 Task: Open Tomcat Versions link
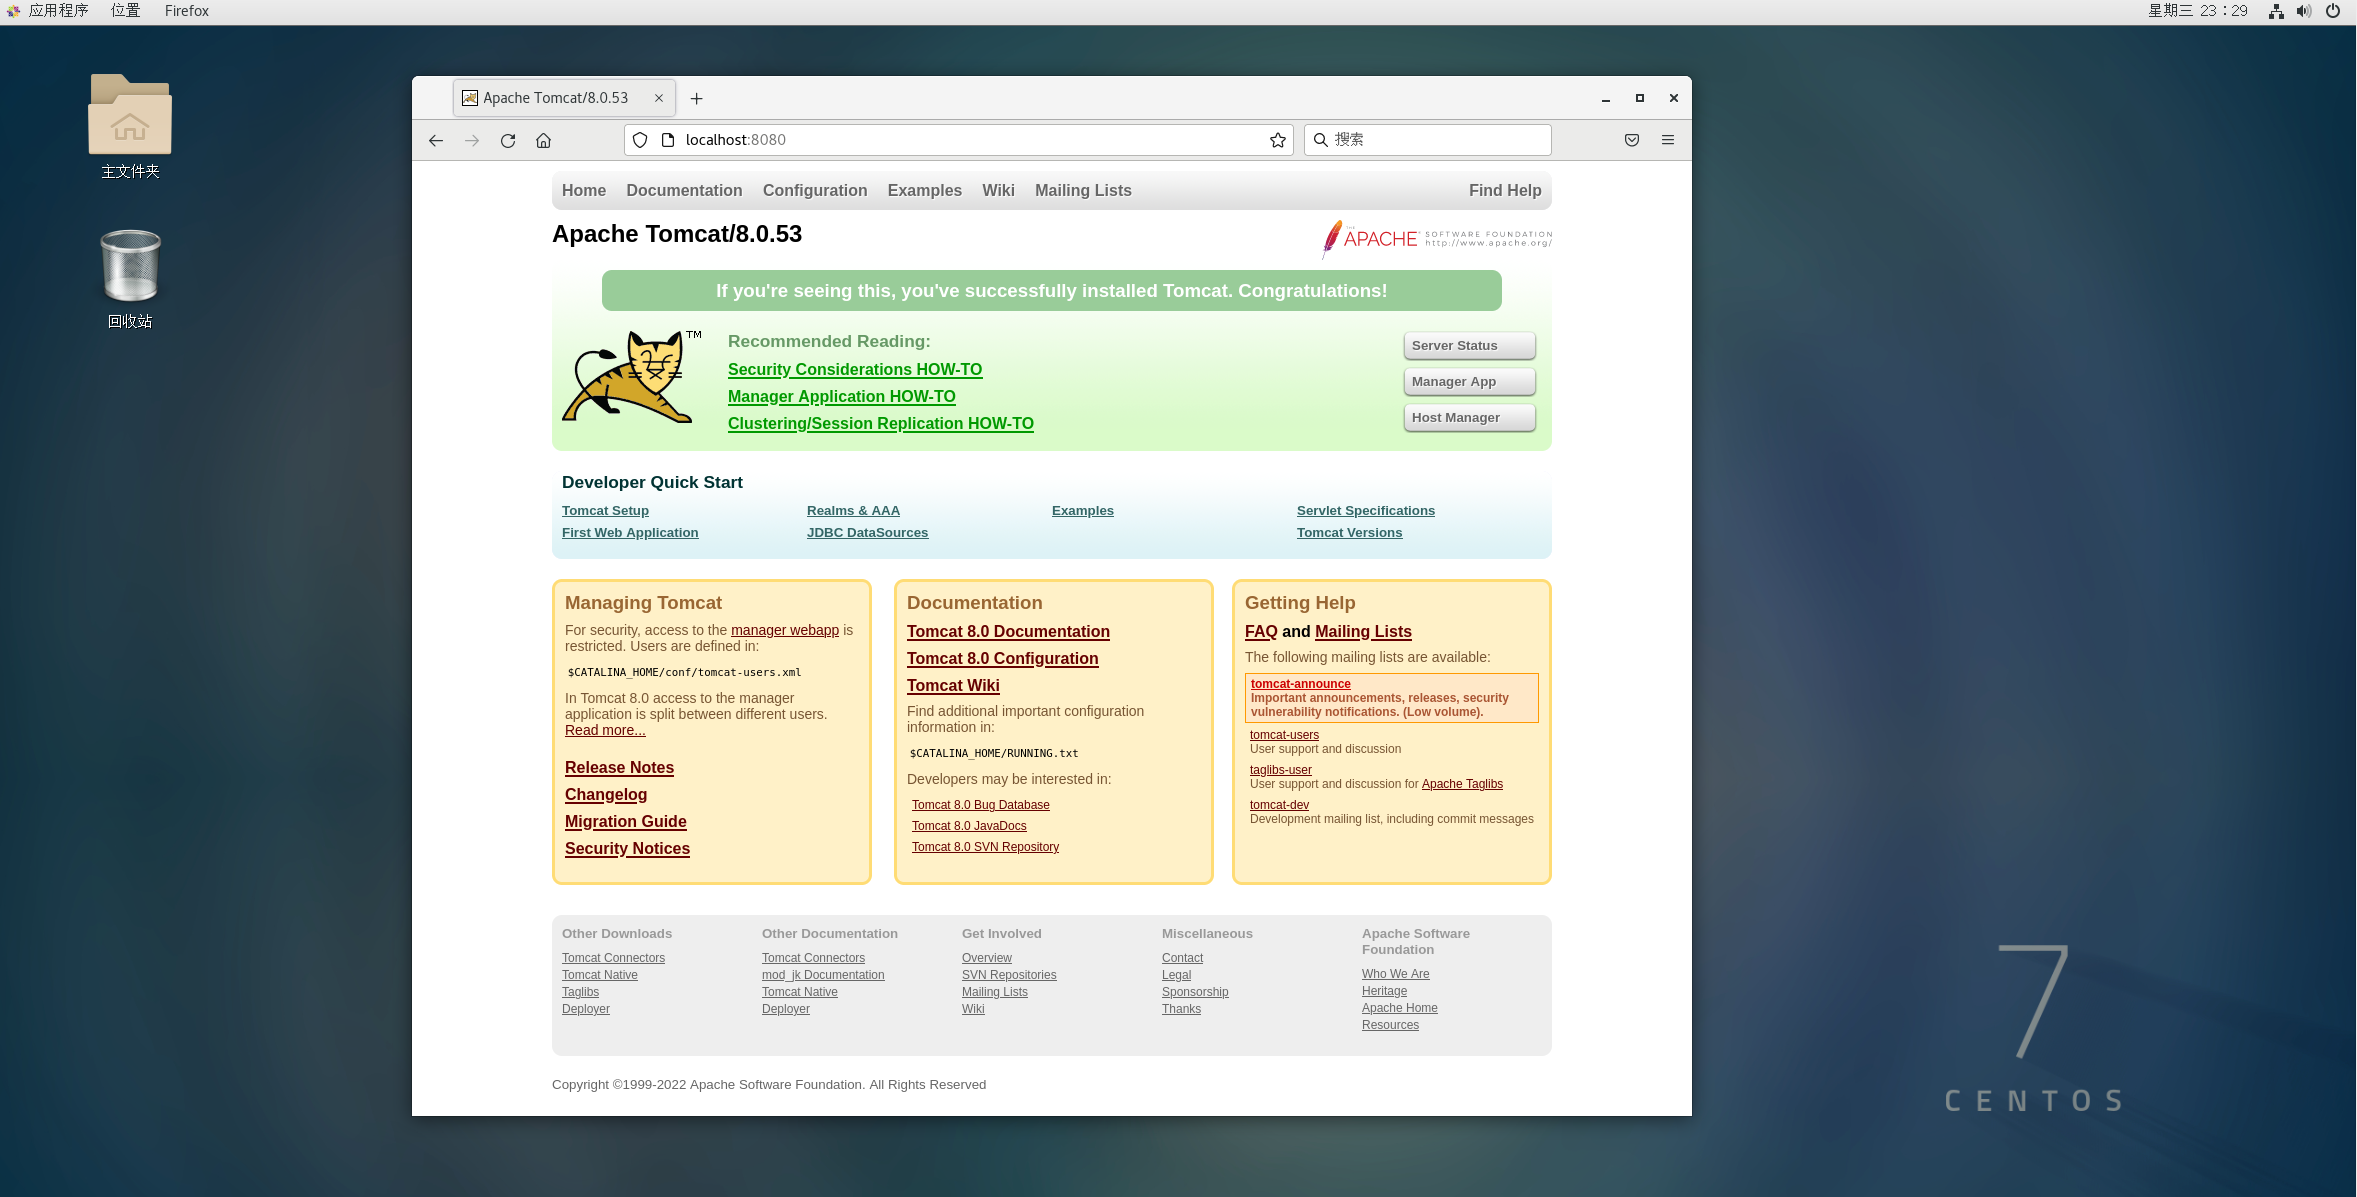pos(1349,533)
